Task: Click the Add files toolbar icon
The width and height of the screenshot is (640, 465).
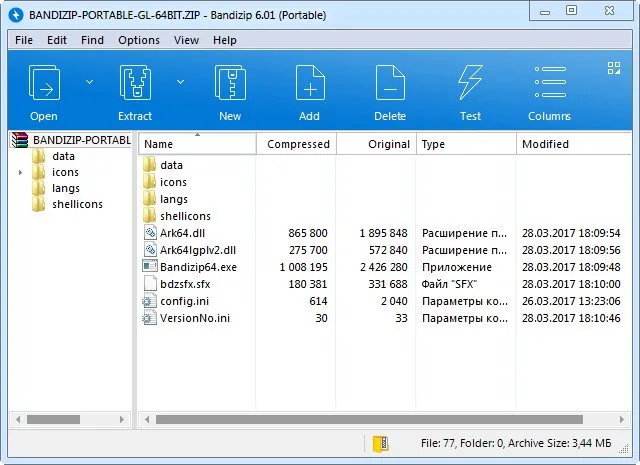Action: pos(310,83)
